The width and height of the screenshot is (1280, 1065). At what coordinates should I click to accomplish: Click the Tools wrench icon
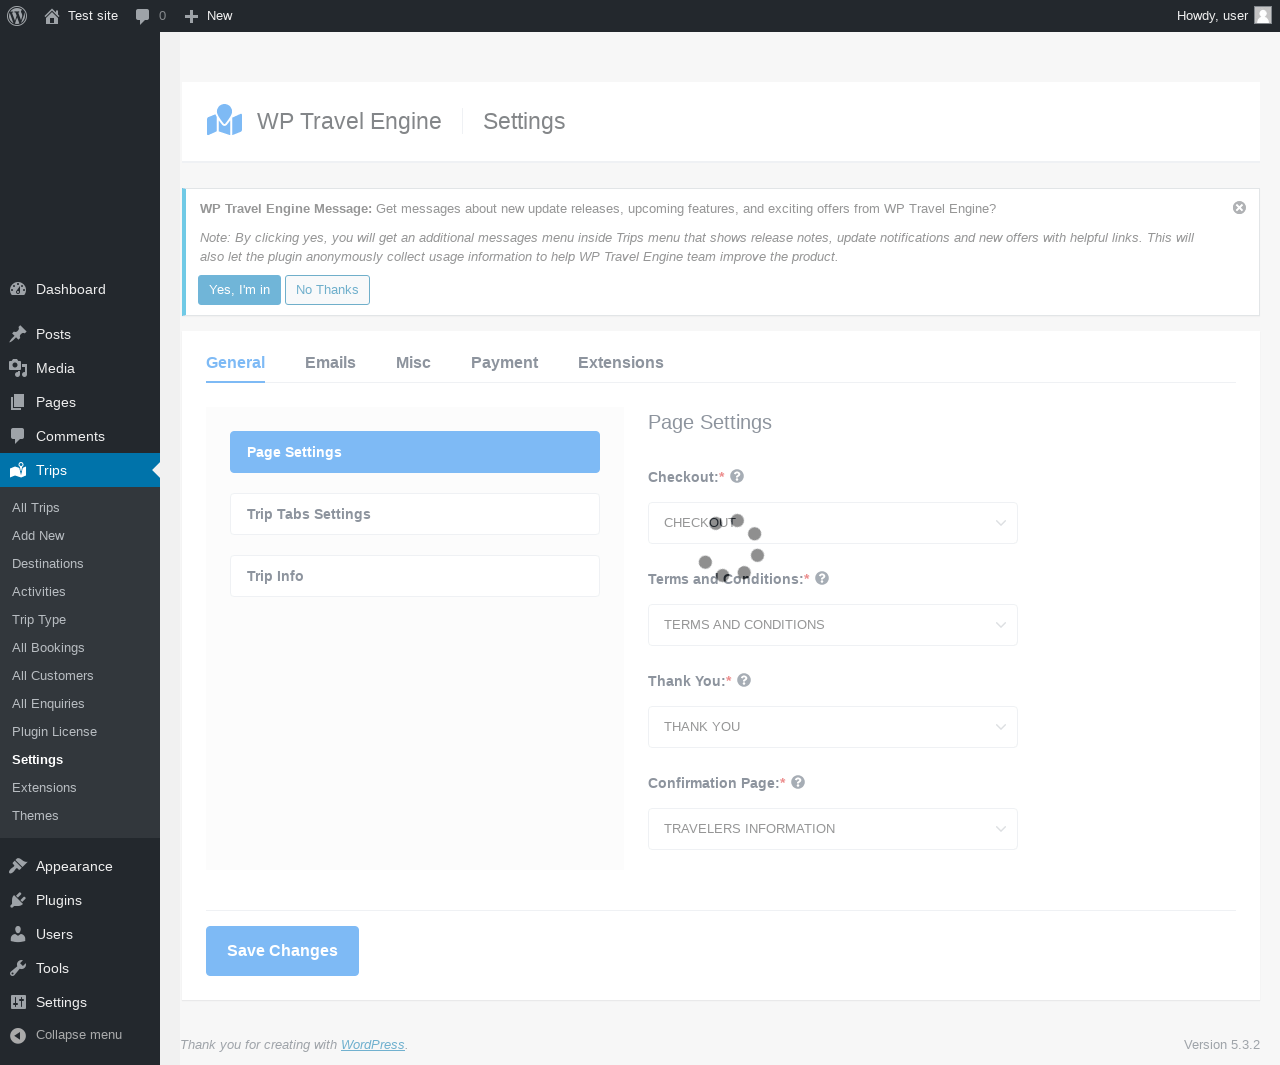coord(18,968)
